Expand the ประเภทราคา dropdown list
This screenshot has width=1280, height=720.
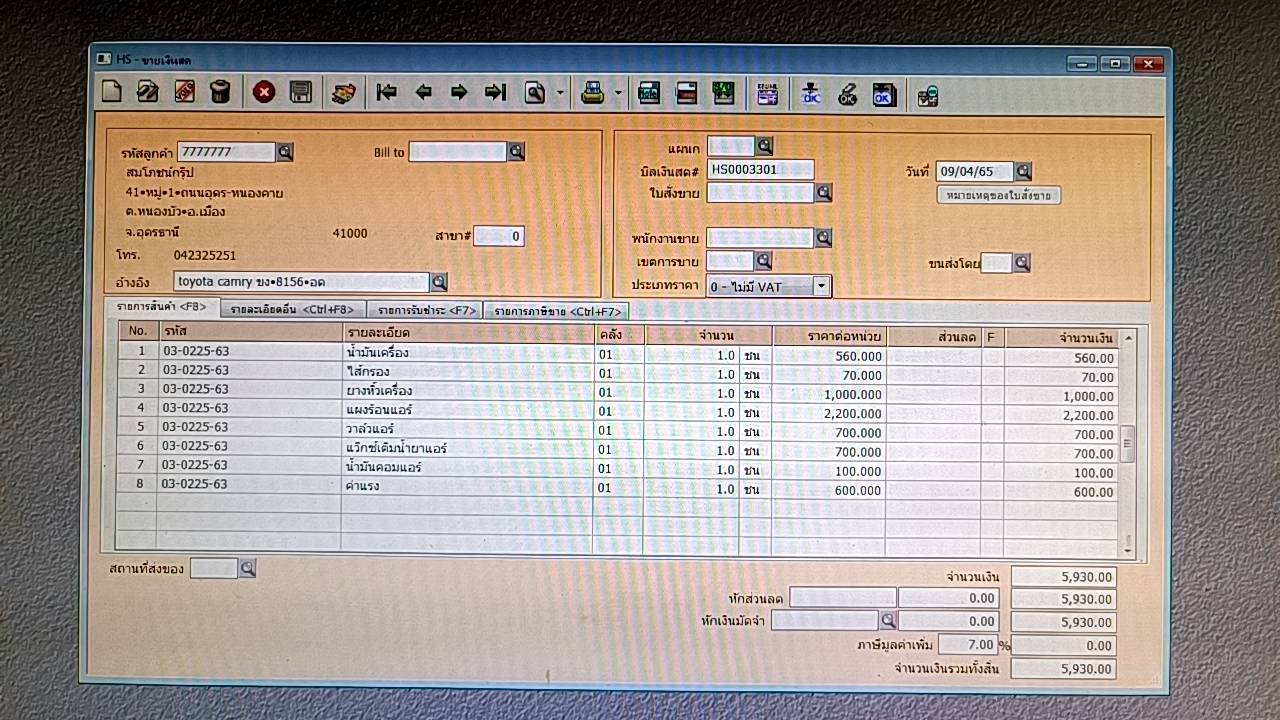820,286
